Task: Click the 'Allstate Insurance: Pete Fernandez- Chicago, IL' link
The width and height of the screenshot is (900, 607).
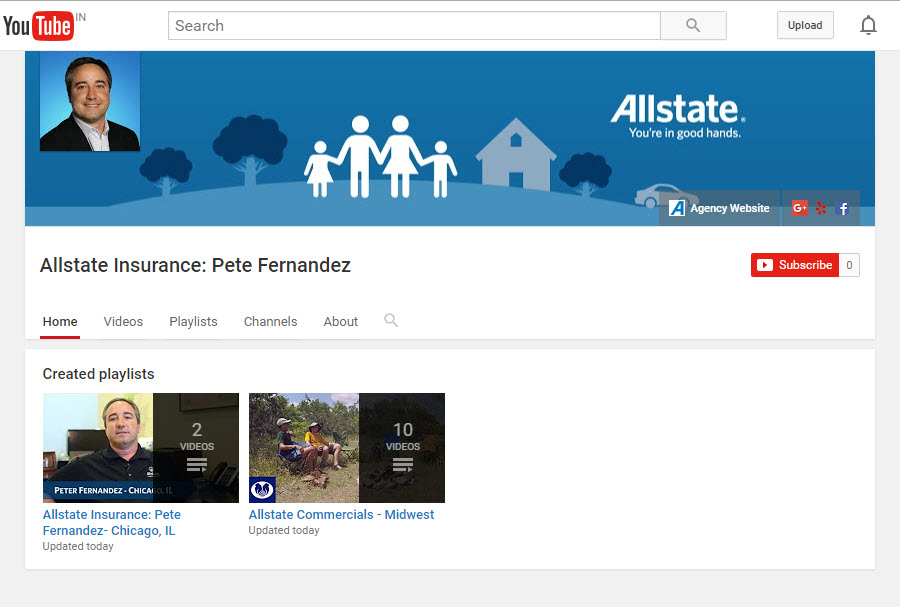Action: (x=112, y=523)
